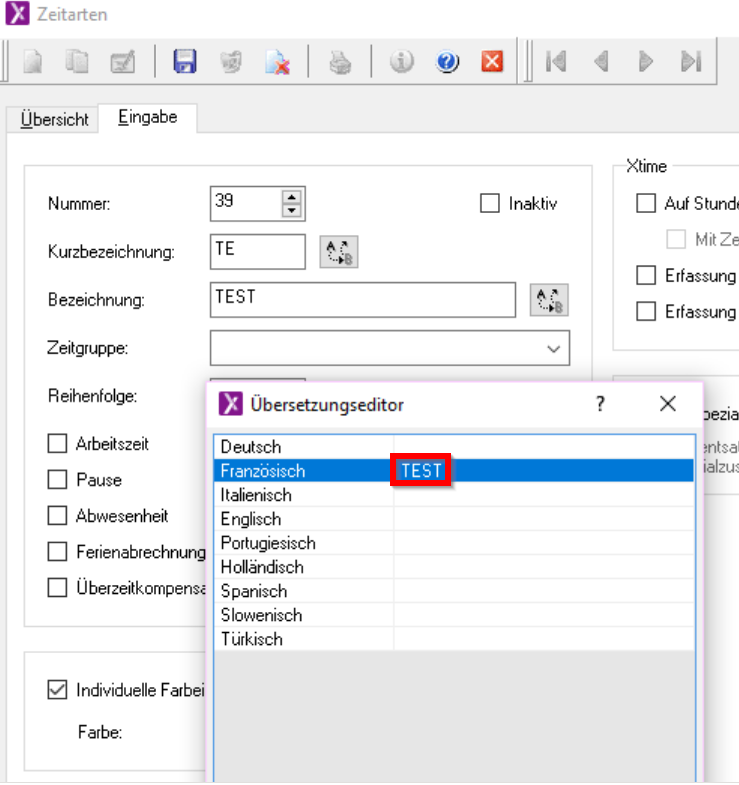Open help via blue question mark icon
The width and height of the screenshot is (739, 785).
pos(447,62)
